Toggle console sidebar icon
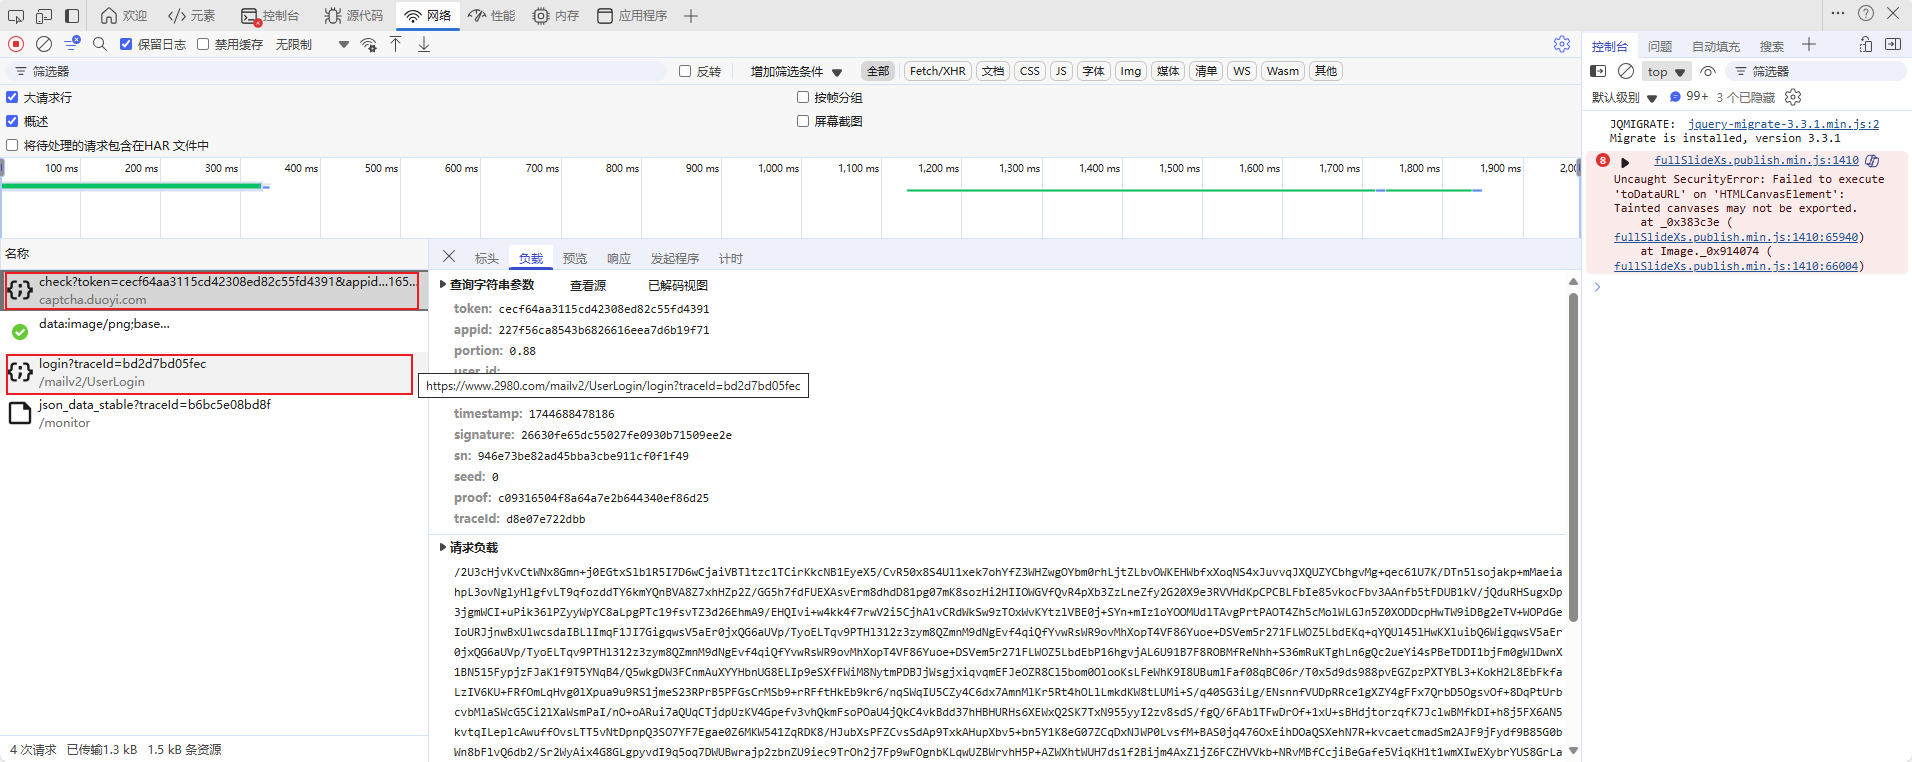 [x=1598, y=71]
